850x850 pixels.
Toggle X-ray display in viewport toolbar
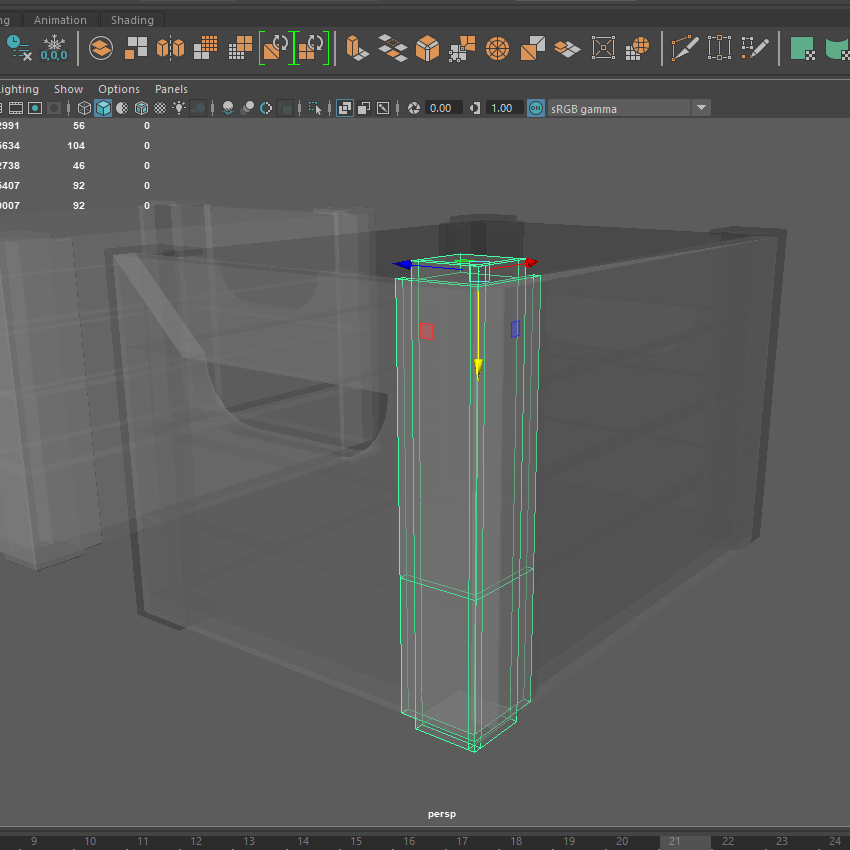(344, 108)
